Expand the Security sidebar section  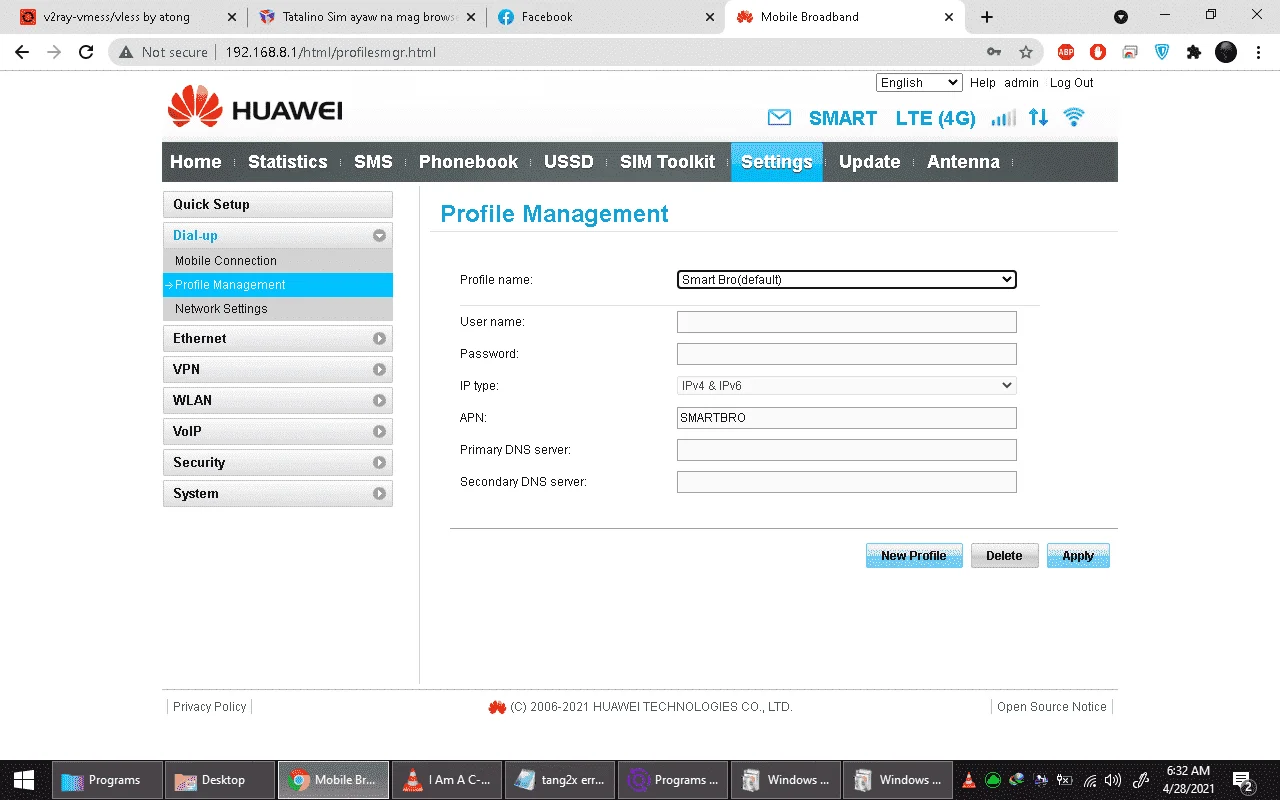pos(277,462)
